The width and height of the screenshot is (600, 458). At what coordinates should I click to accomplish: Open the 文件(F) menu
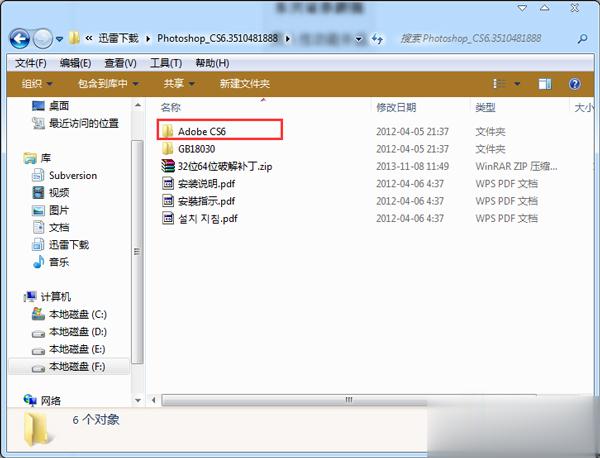(31, 63)
